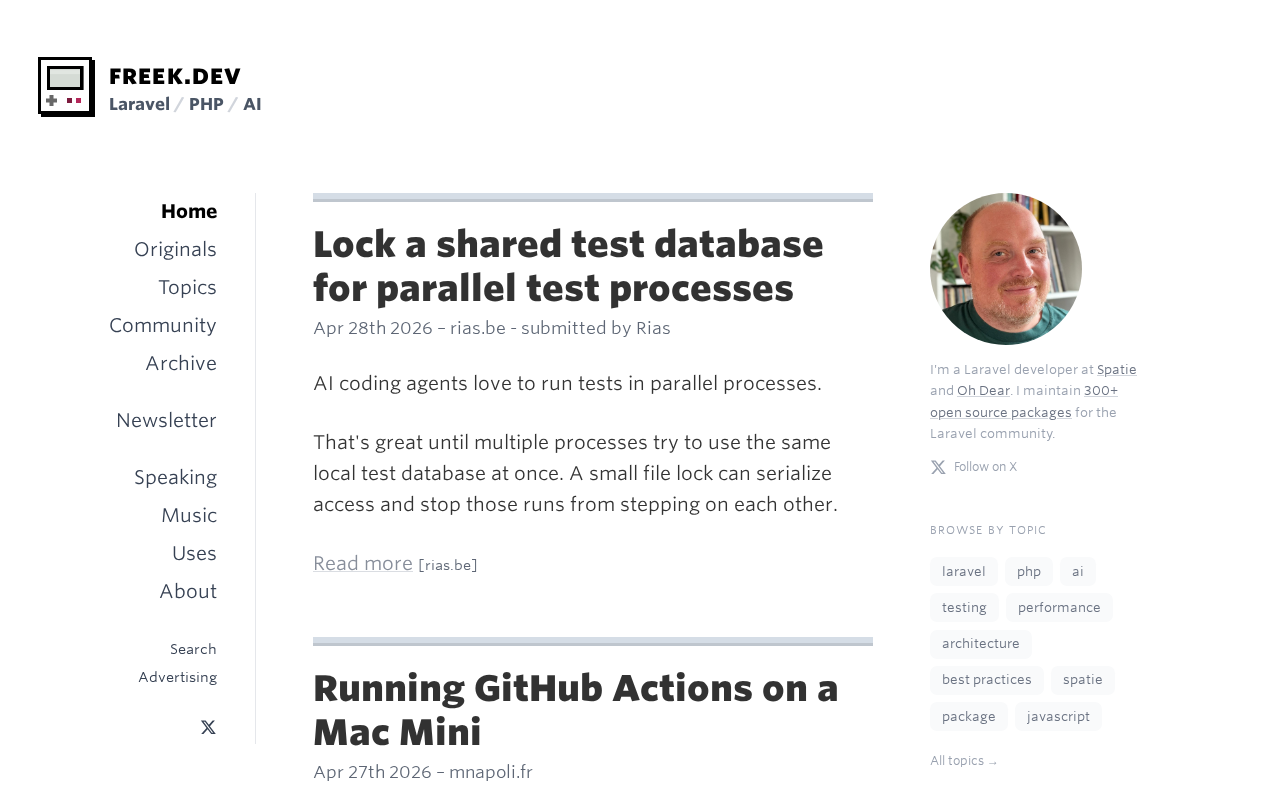Open the Oh Dear link in bio
This screenshot has width=1280, height=800.
983,390
